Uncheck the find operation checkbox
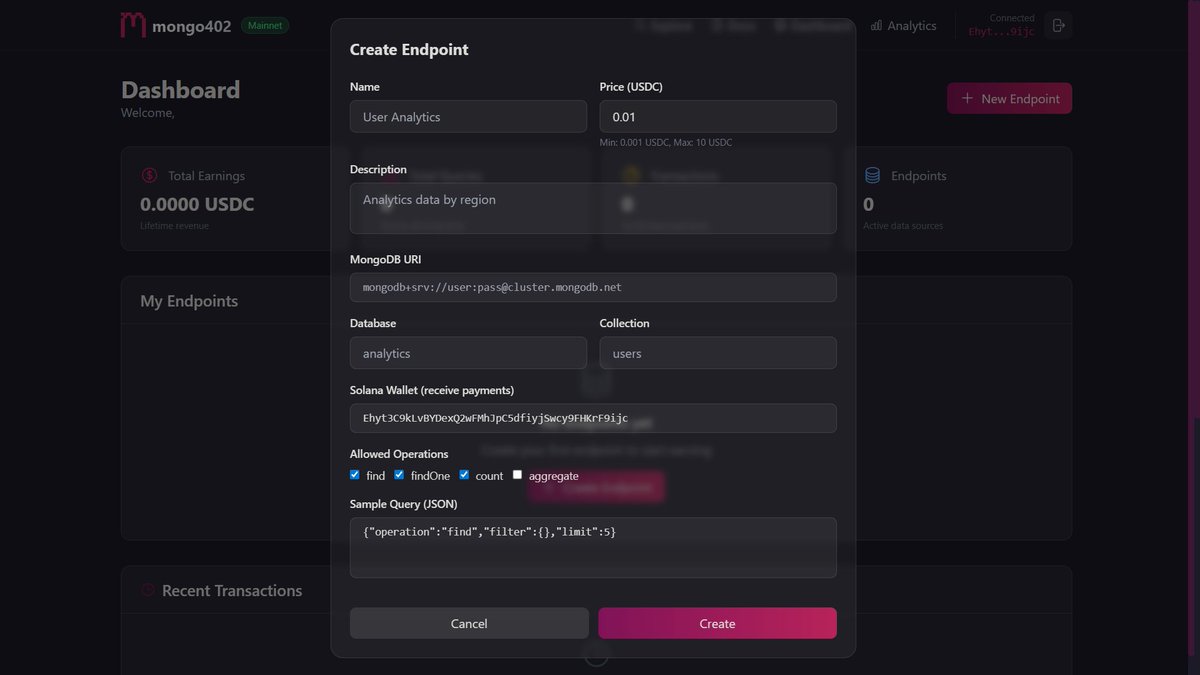Viewport: 1200px width, 675px height. pos(355,475)
